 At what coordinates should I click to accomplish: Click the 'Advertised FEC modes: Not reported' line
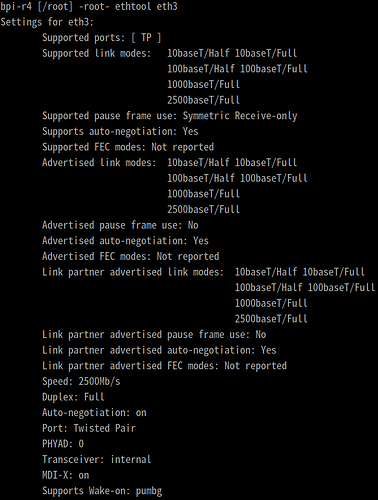(x=131, y=256)
